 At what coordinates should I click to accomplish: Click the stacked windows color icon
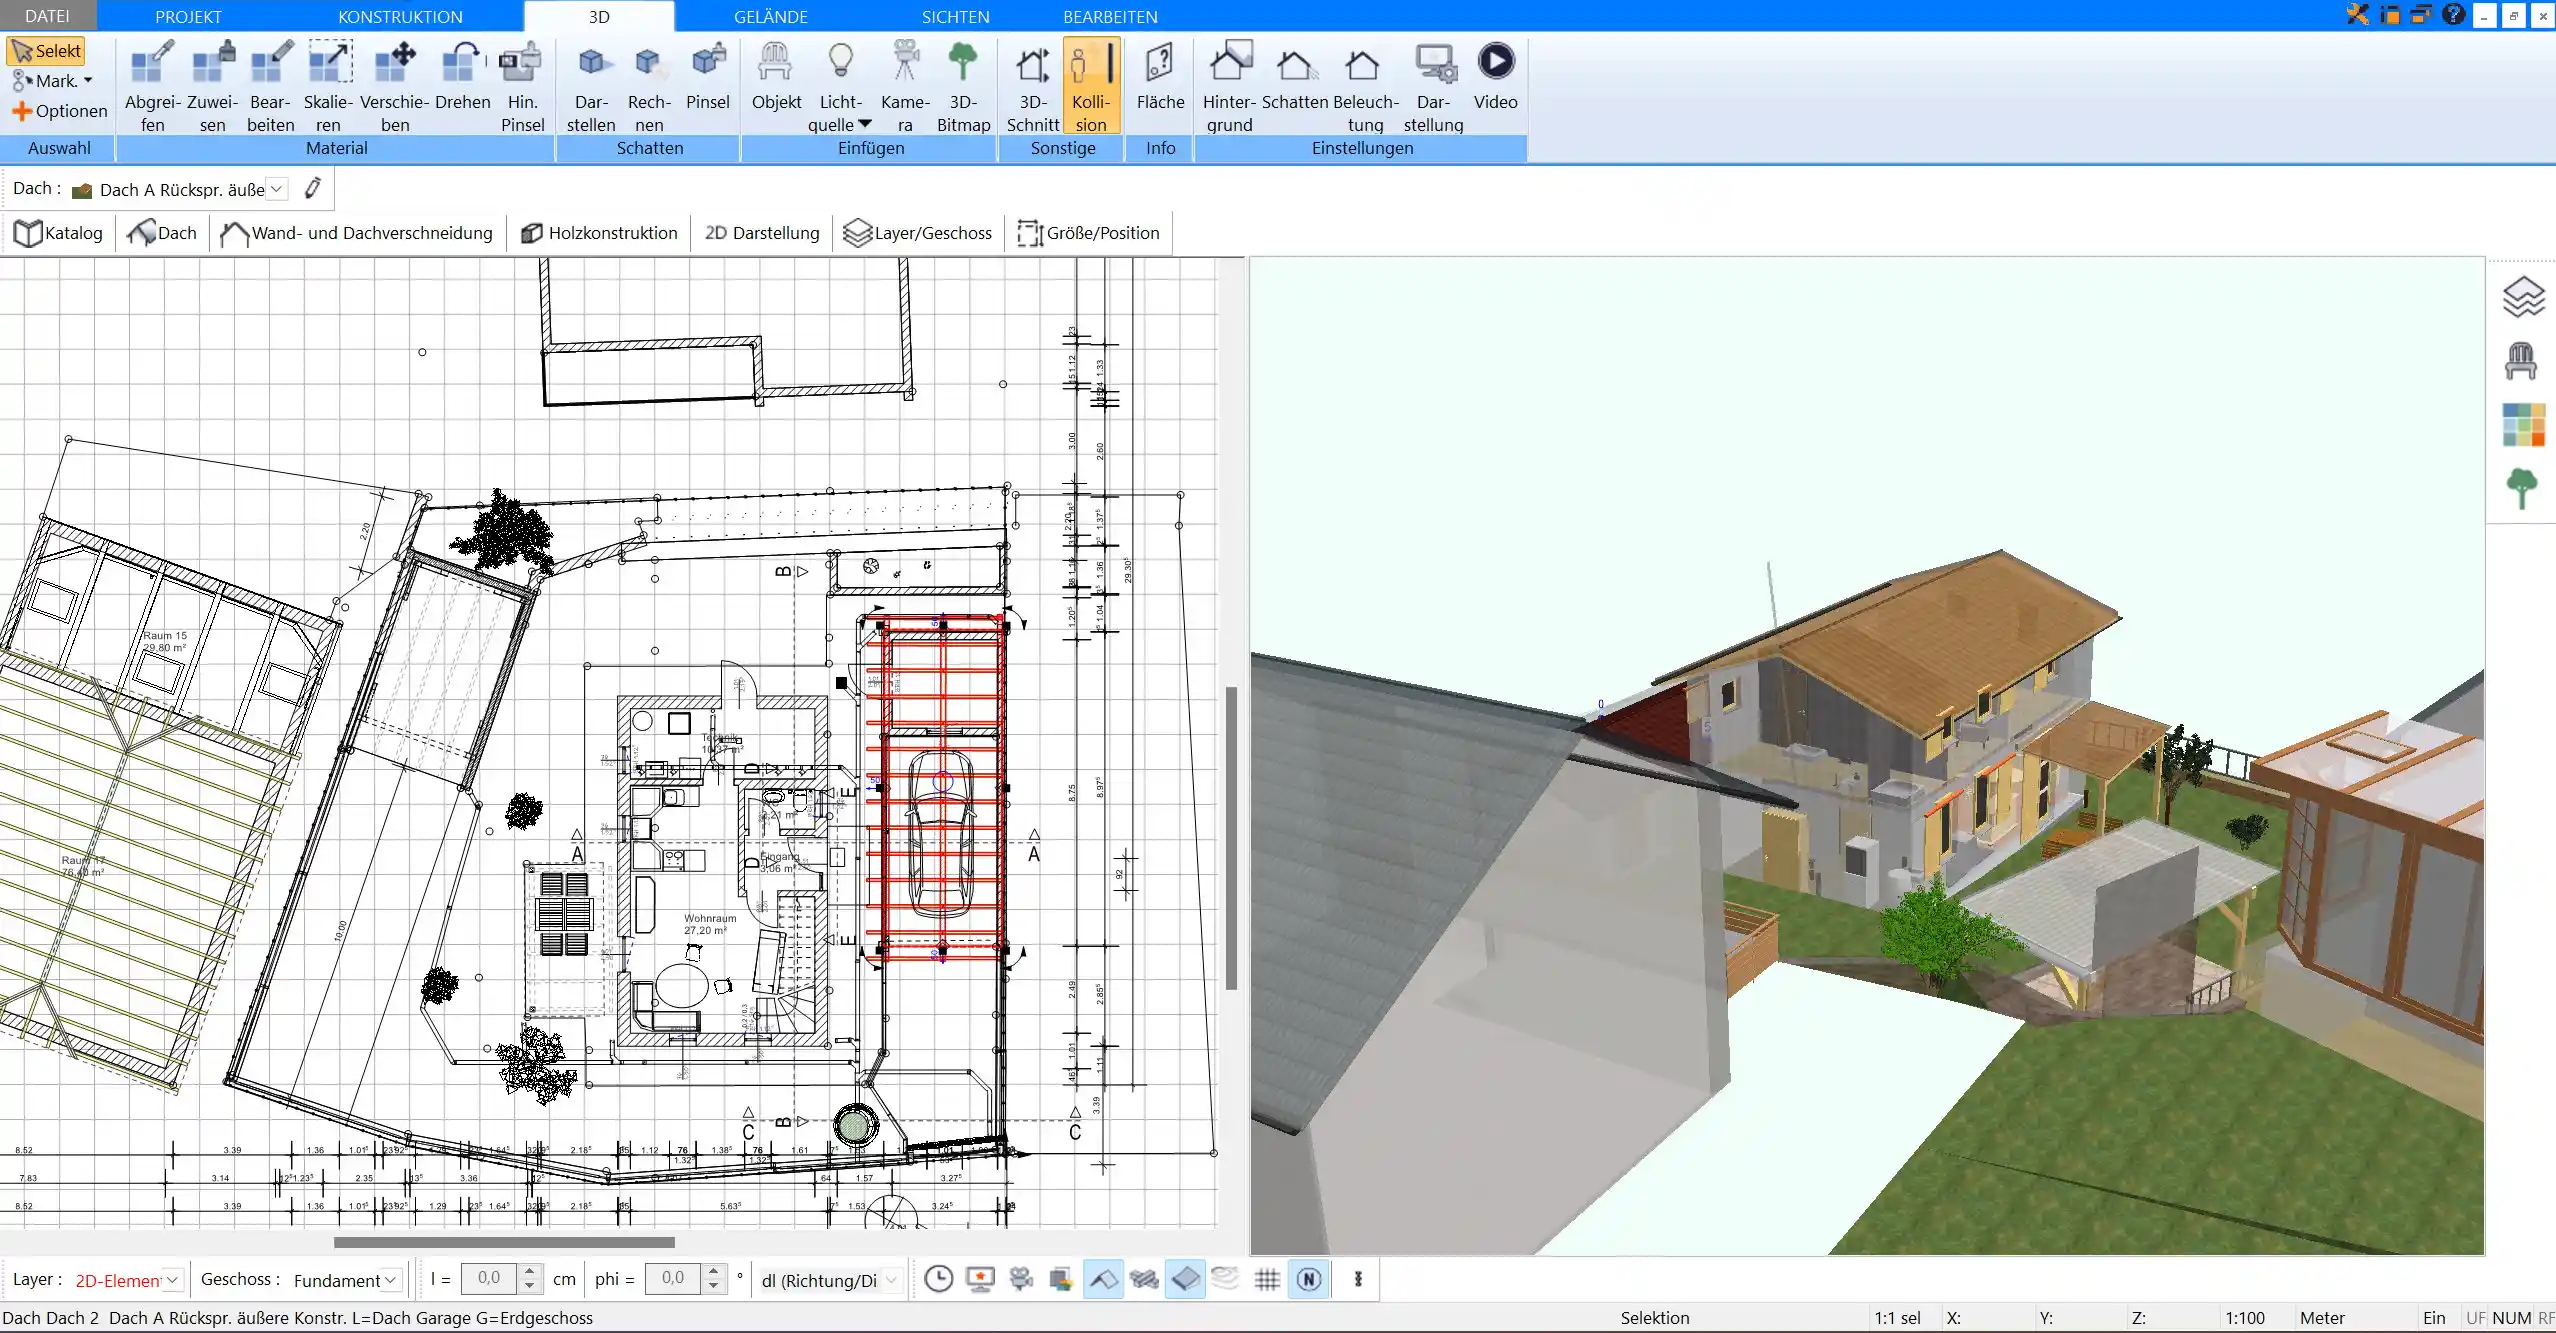(x=1061, y=1279)
